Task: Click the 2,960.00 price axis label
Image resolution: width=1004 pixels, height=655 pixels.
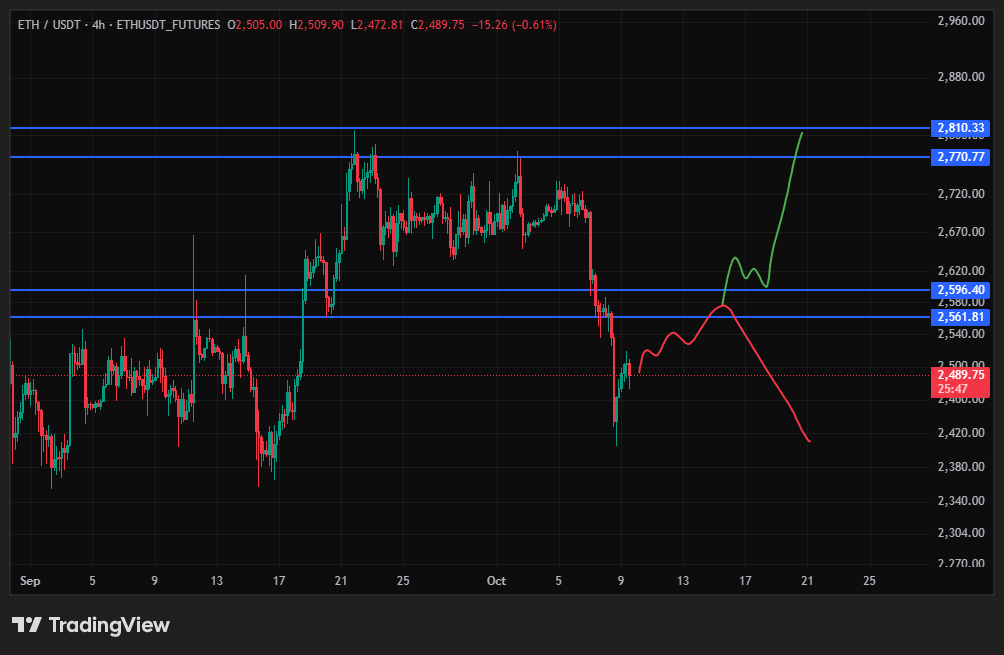Action: [x=961, y=21]
